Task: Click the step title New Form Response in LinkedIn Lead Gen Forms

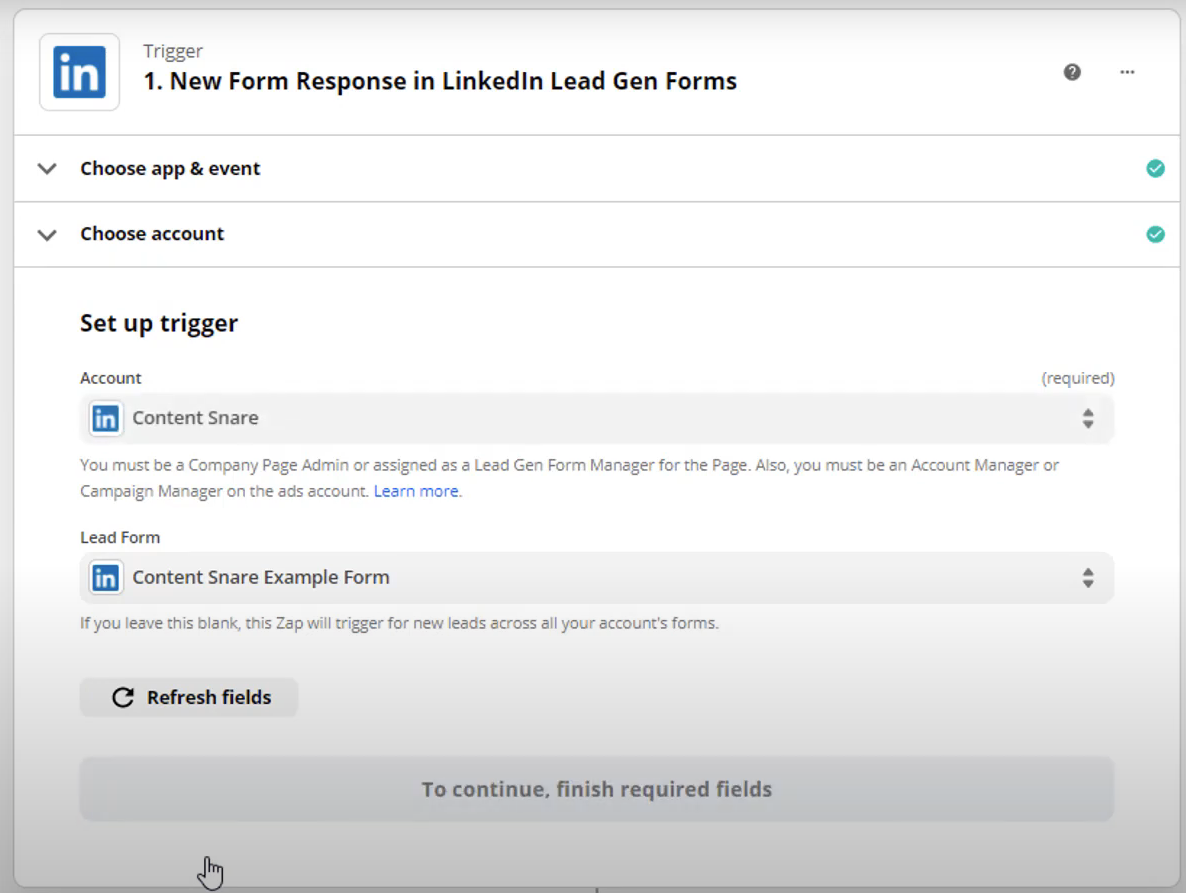Action: [440, 81]
